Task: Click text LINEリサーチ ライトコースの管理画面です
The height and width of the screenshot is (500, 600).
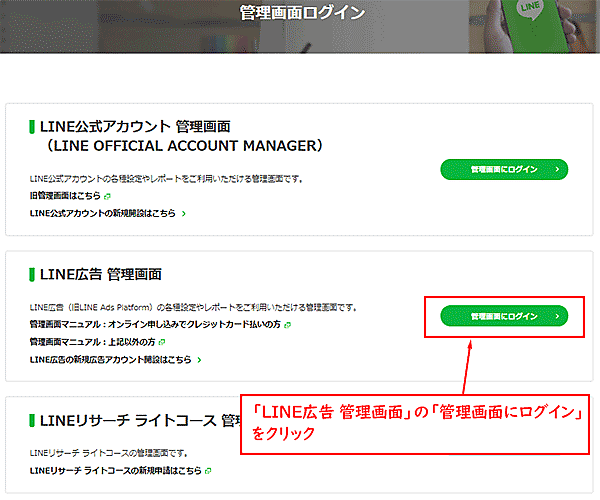Action: click(109, 453)
